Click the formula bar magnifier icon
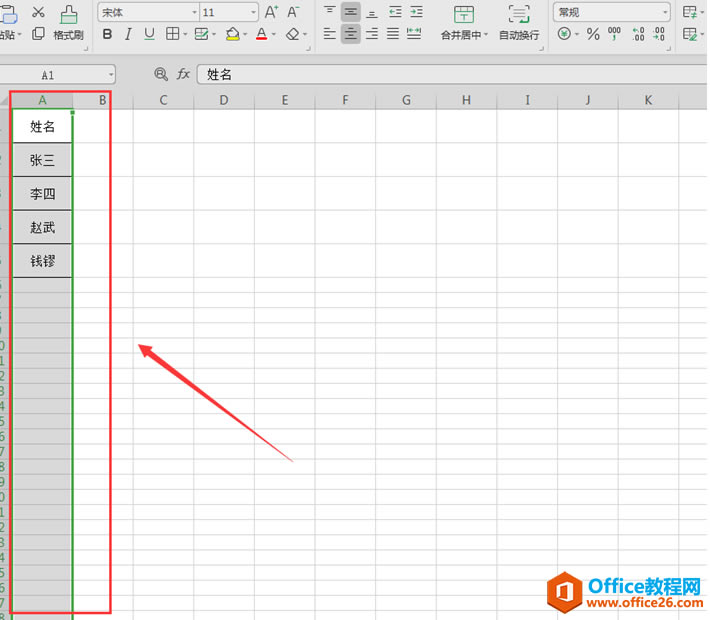 [161, 74]
